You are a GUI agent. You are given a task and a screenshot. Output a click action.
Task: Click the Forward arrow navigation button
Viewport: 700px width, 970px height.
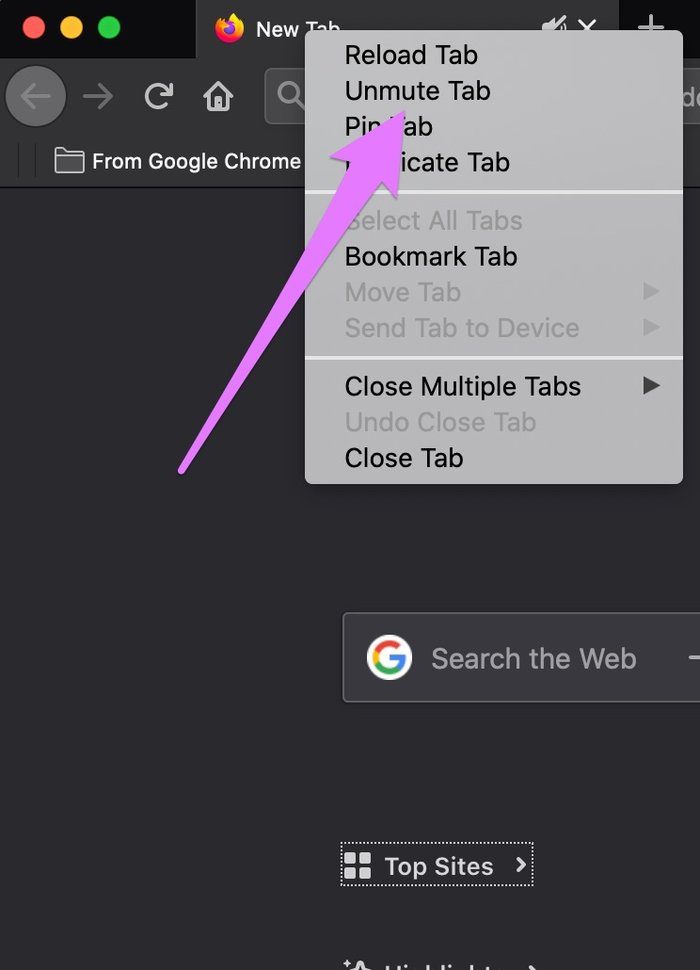point(98,96)
